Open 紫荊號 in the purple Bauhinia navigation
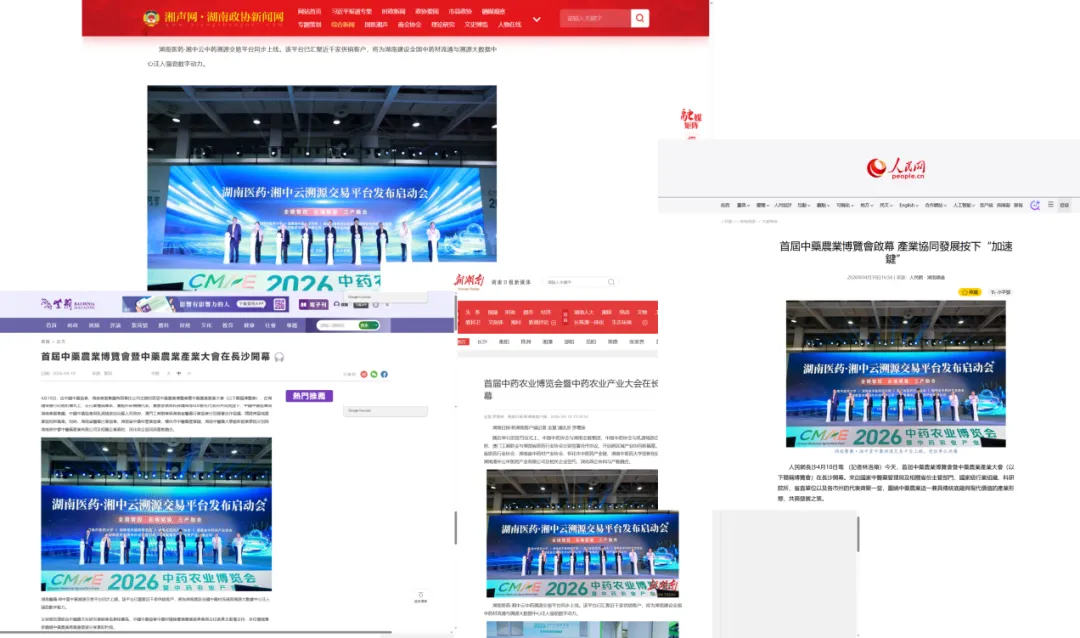Image resolution: width=1080 pixels, height=638 pixels. pyautogui.click(x=139, y=325)
